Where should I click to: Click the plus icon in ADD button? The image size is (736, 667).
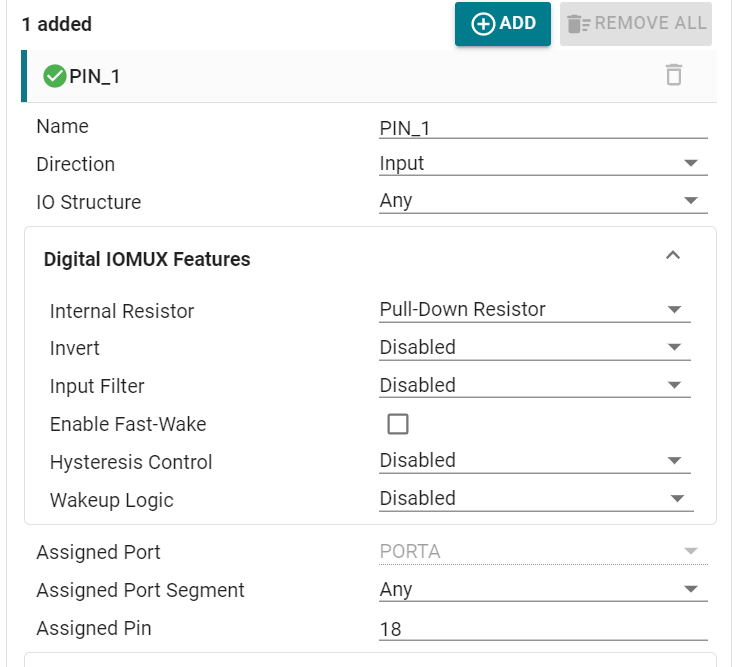pos(483,23)
